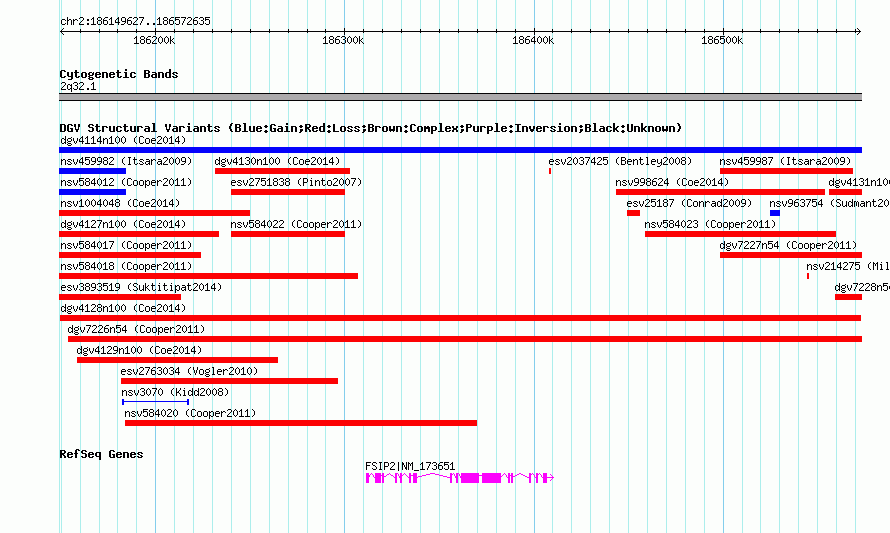Click the red bar under nsv459987

tap(786, 171)
